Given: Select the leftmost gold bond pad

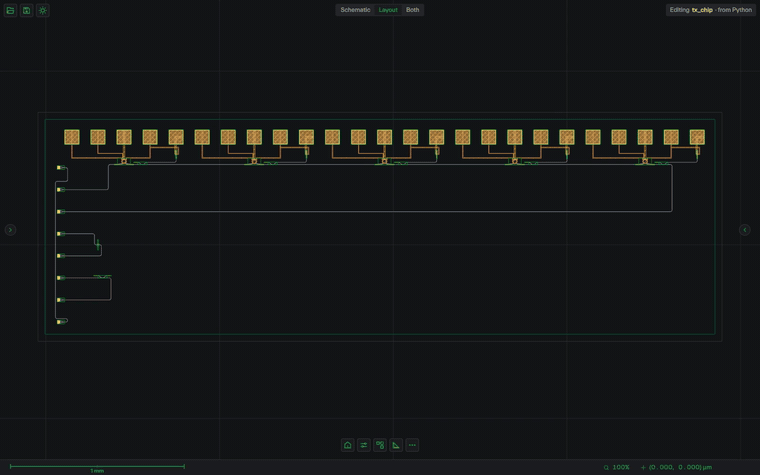Looking at the screenshot, I should point(72,137).
